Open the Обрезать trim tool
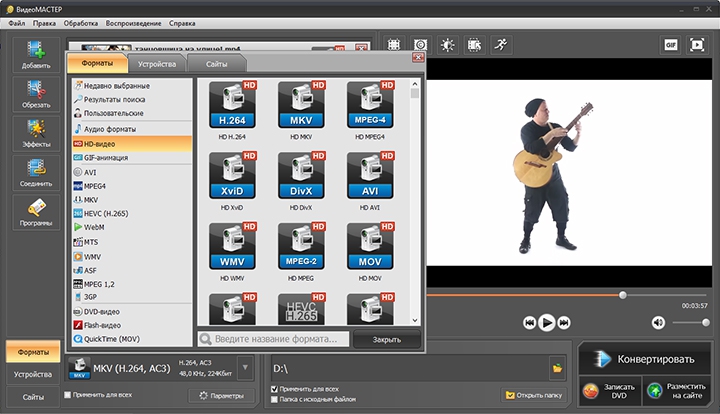Screen dimensions: 720x414 pyautogui.click(x=36, y=94)
